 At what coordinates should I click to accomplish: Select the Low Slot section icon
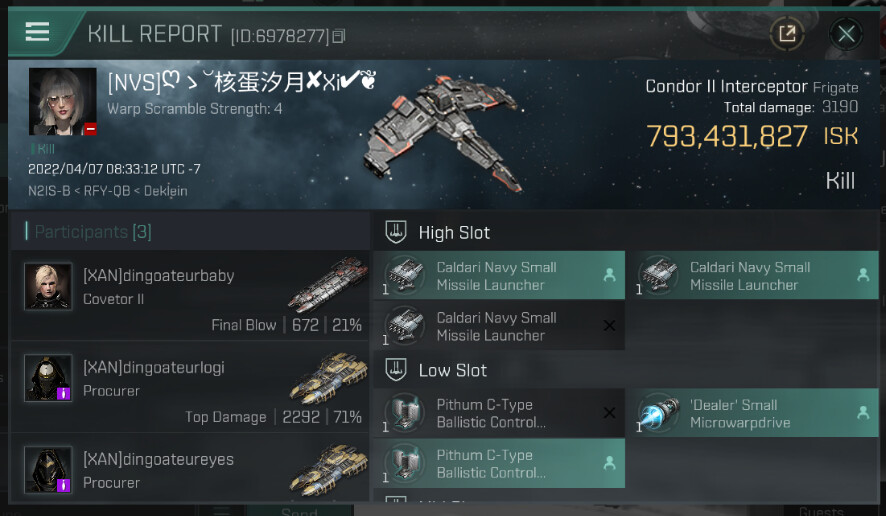[396, 370]
